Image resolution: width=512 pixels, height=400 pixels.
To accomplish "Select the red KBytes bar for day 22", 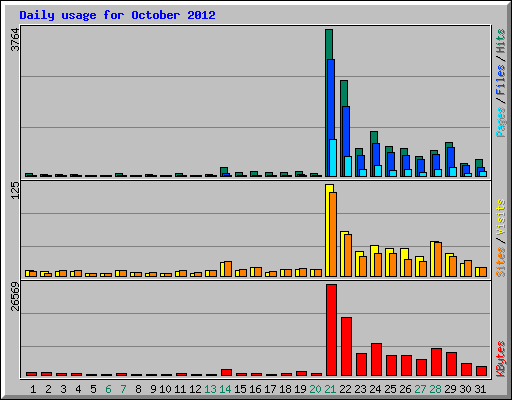I will pos(346,347).
